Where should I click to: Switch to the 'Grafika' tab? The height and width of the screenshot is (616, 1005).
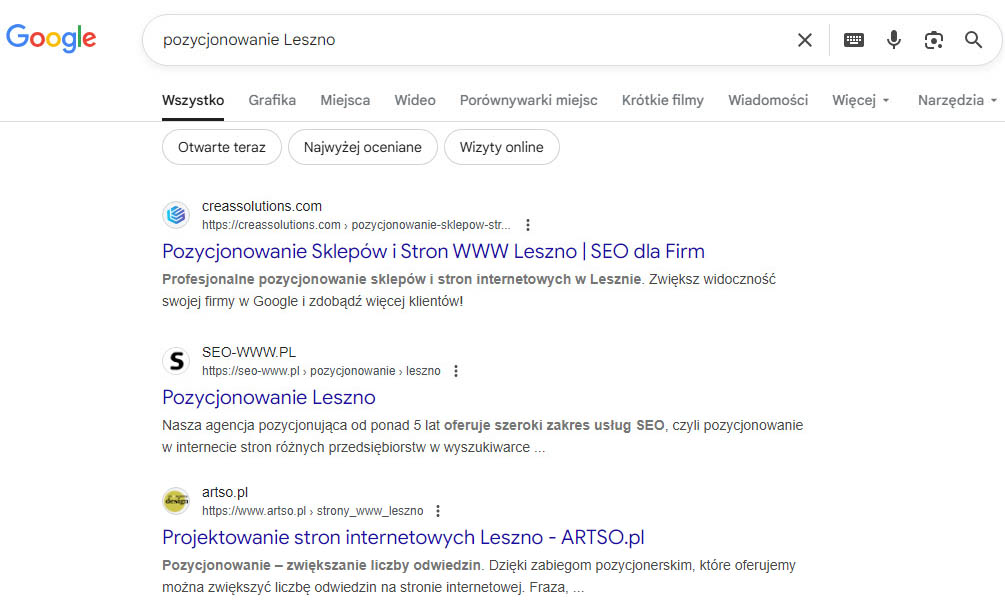pos(272,100)
